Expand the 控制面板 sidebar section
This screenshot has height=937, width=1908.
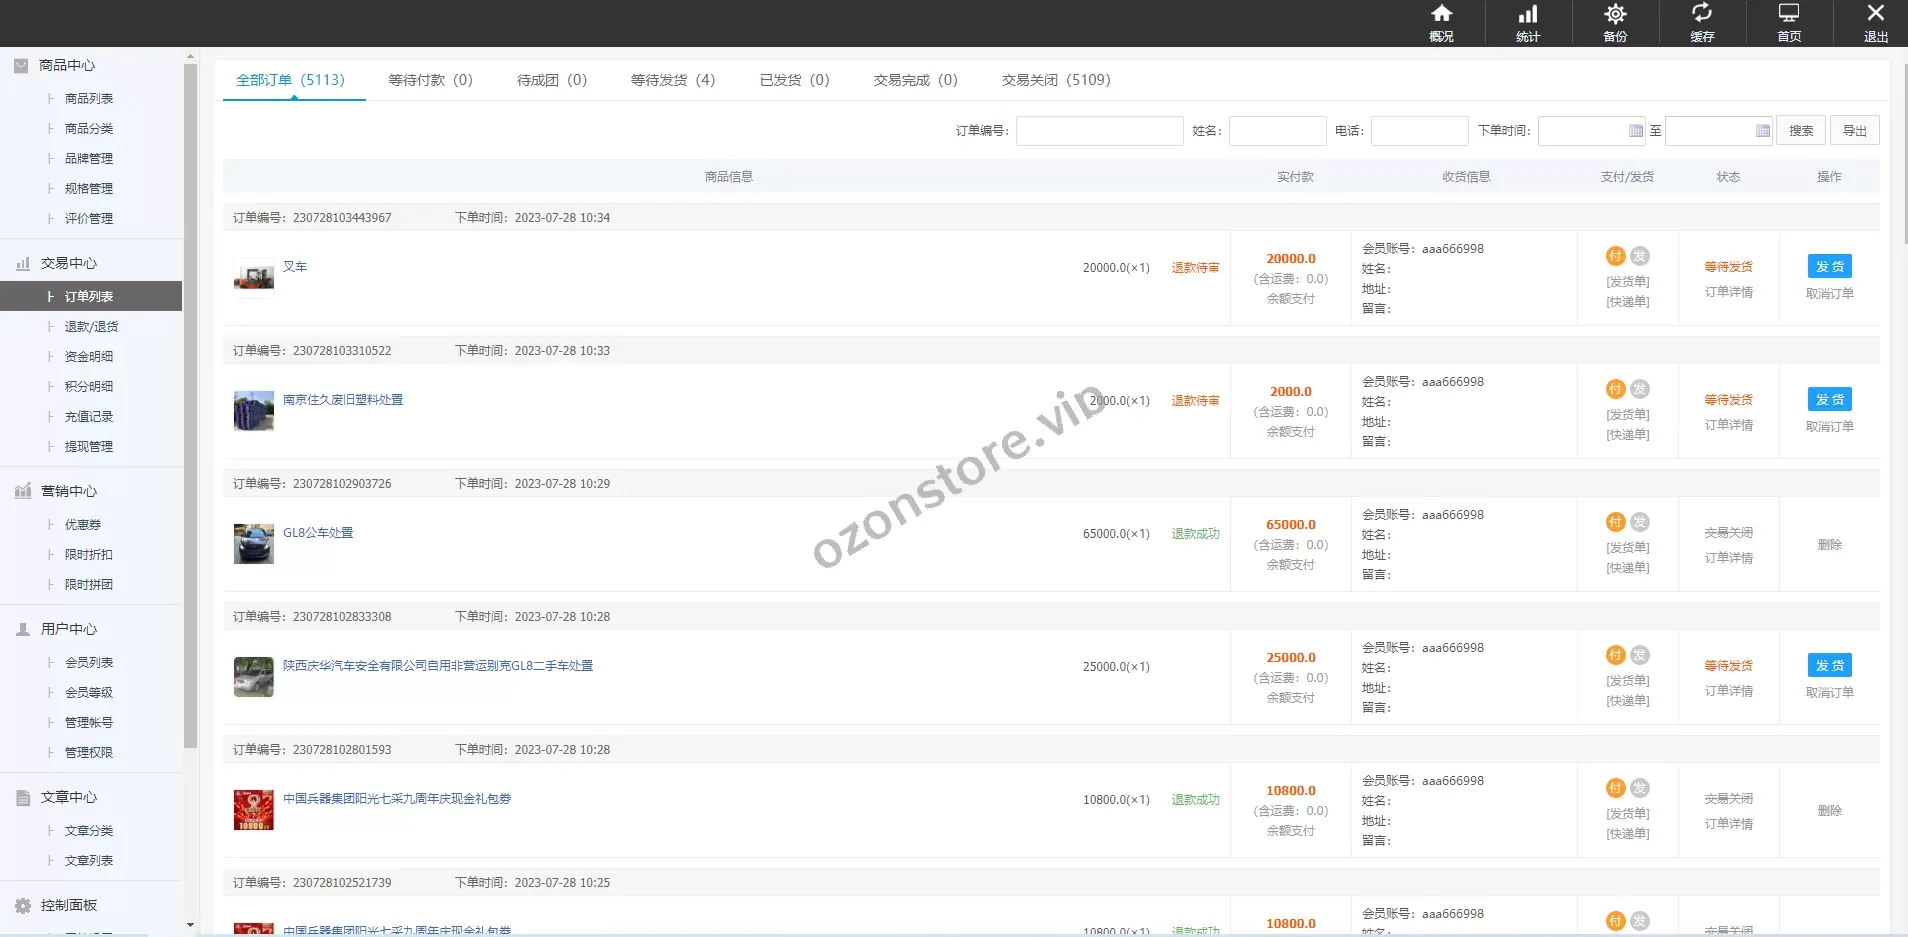[x=68, y=905]
